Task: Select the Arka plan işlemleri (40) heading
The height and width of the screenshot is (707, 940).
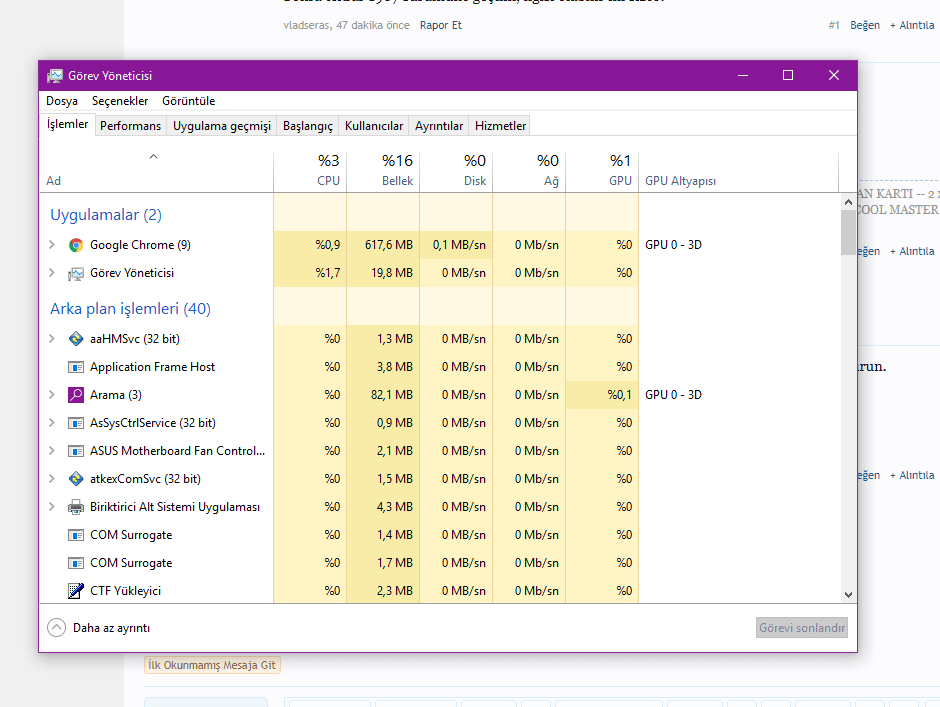Action: tap(131, 309)
